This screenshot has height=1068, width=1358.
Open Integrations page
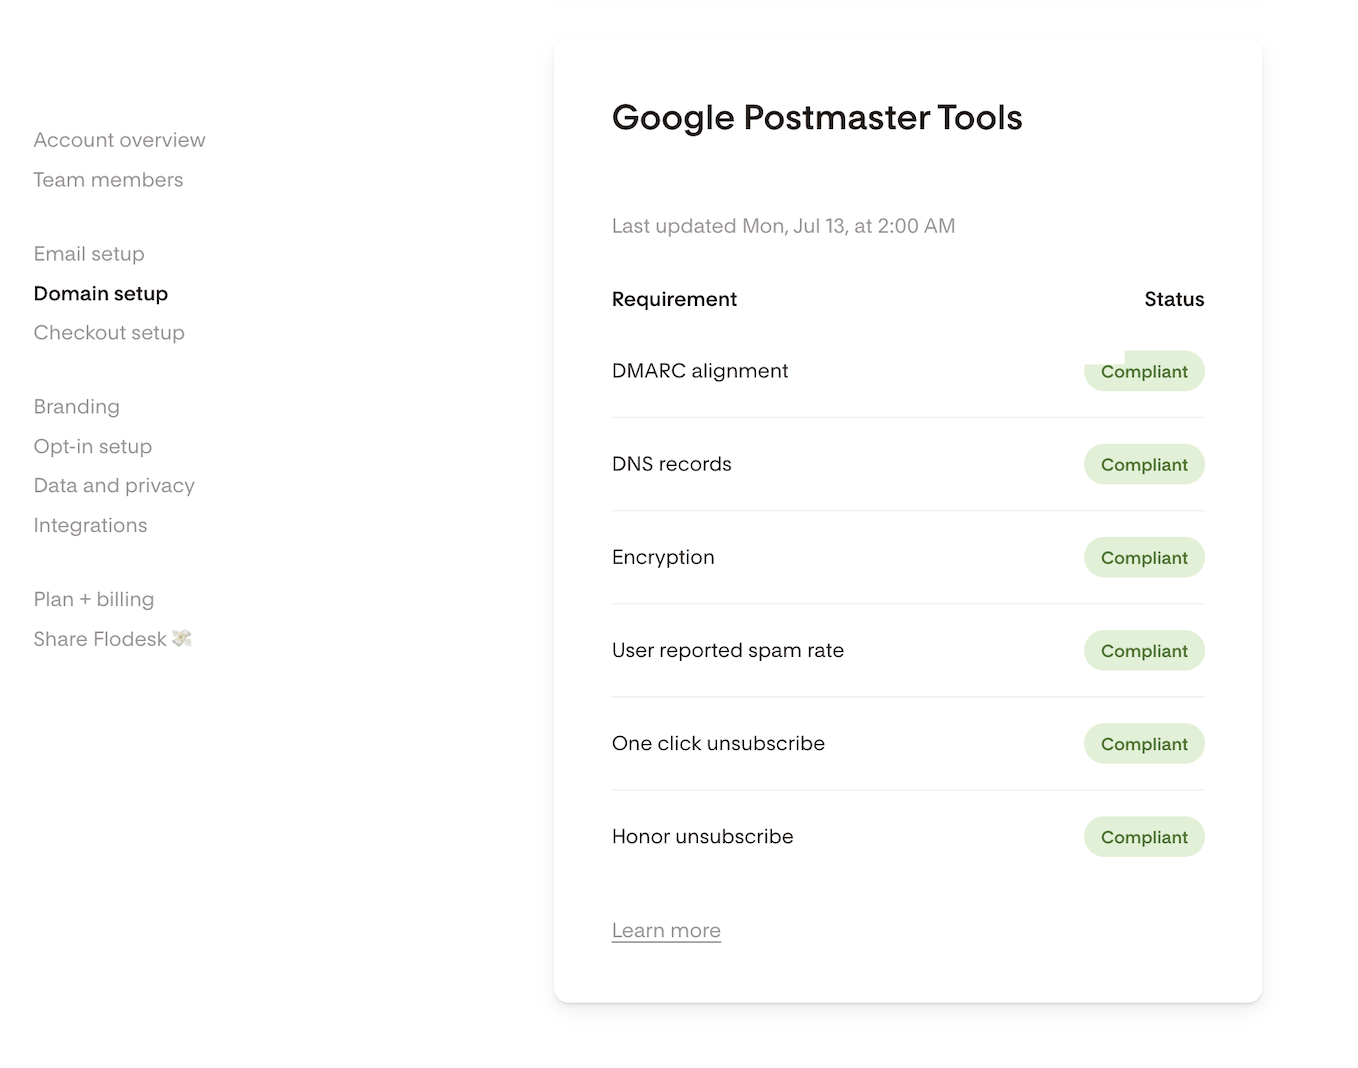pyautogui.click(x=90, y=525)
